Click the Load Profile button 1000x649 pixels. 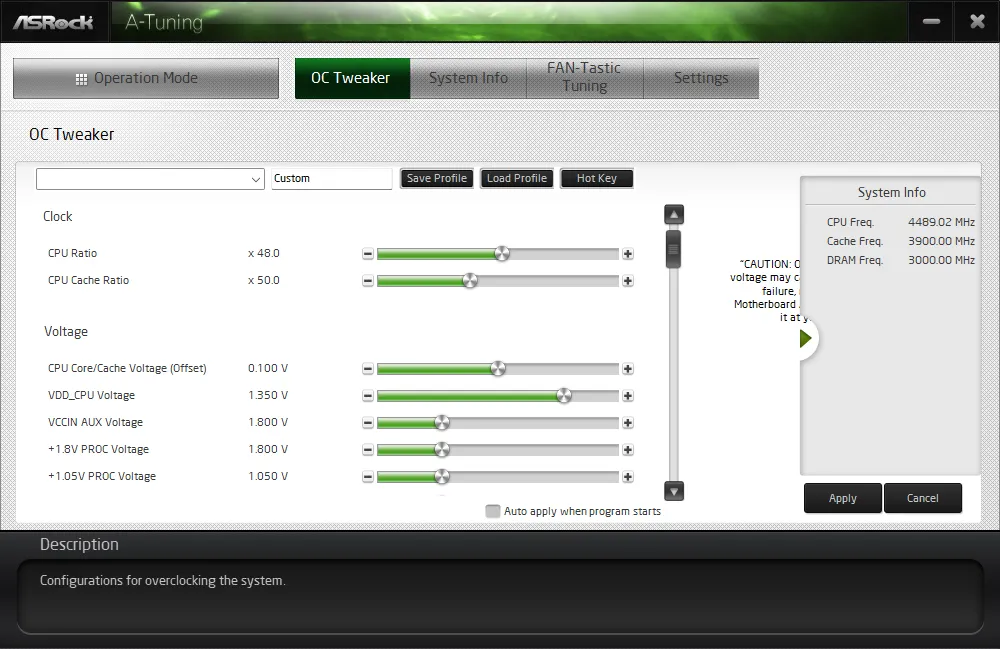pyautogui.click(x=517, y=179)
